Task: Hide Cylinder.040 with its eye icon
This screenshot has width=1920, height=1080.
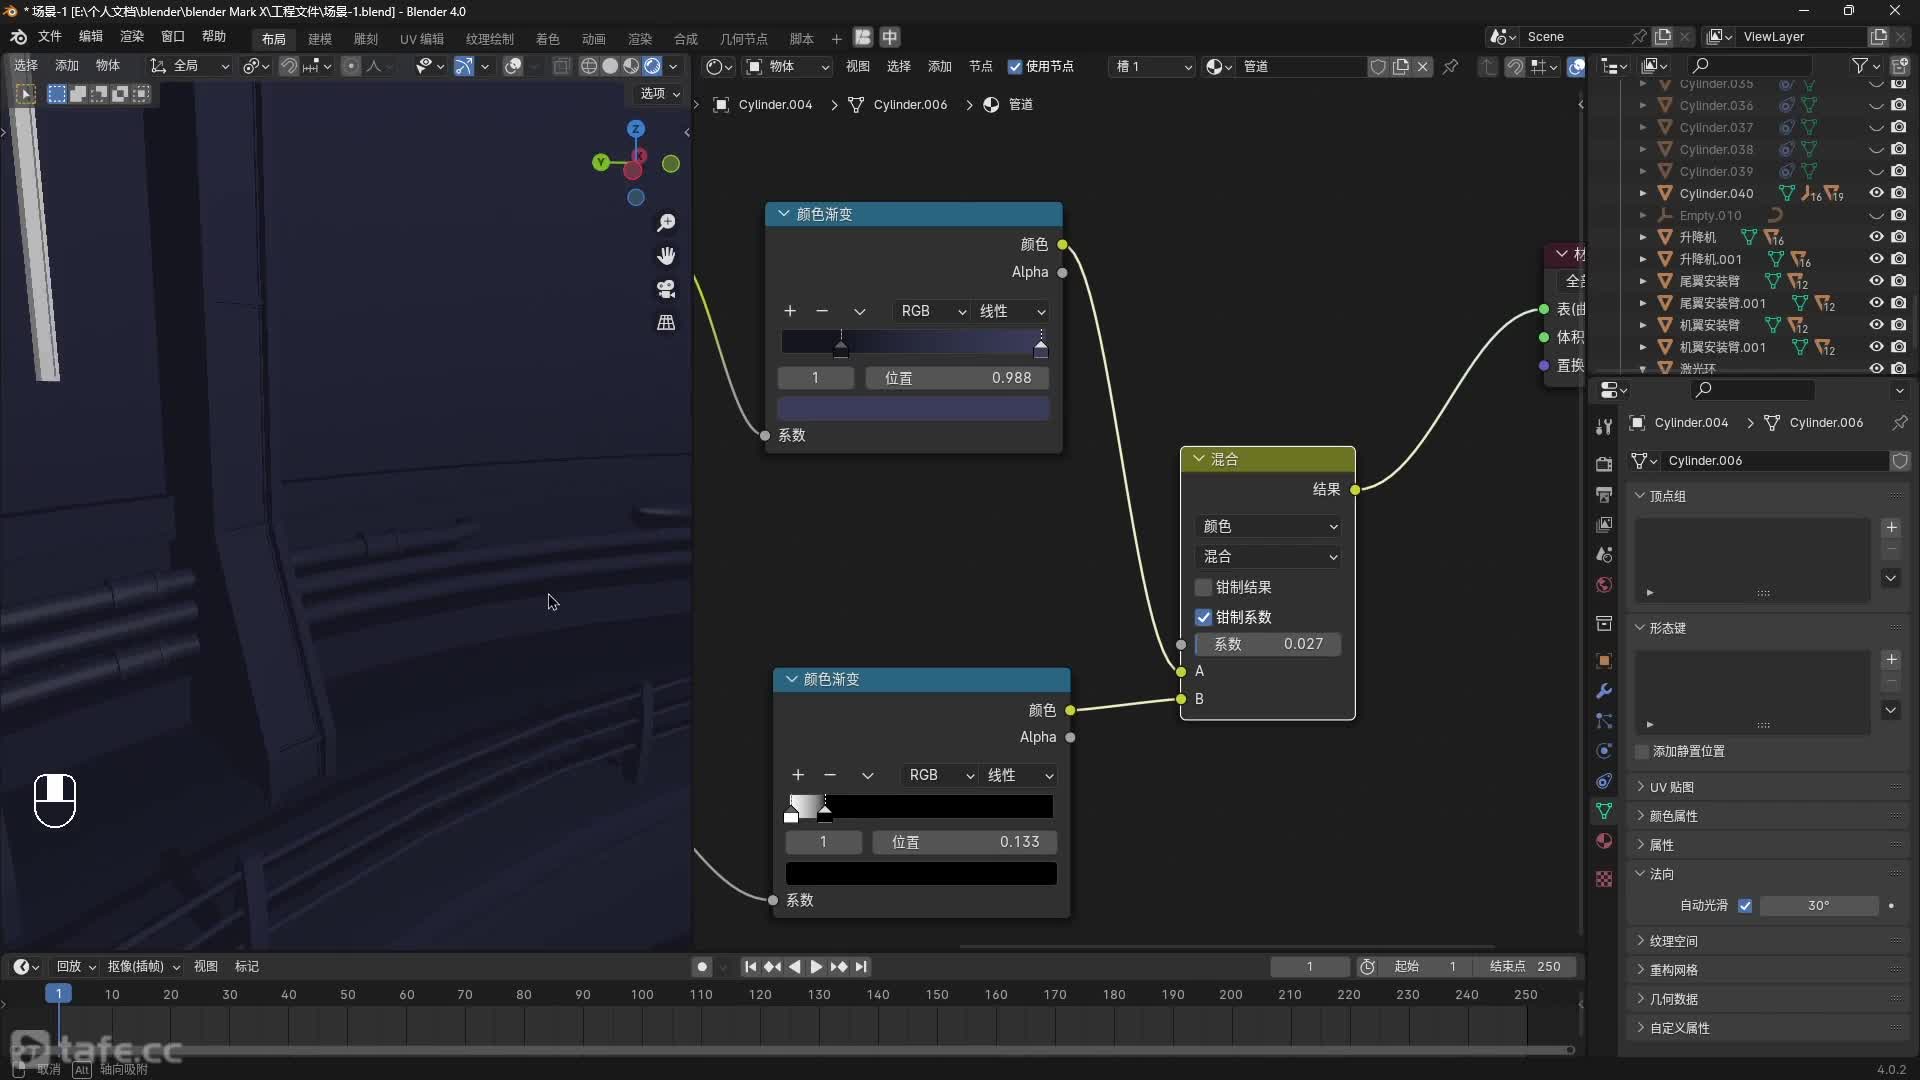Action: (1877, 193)
